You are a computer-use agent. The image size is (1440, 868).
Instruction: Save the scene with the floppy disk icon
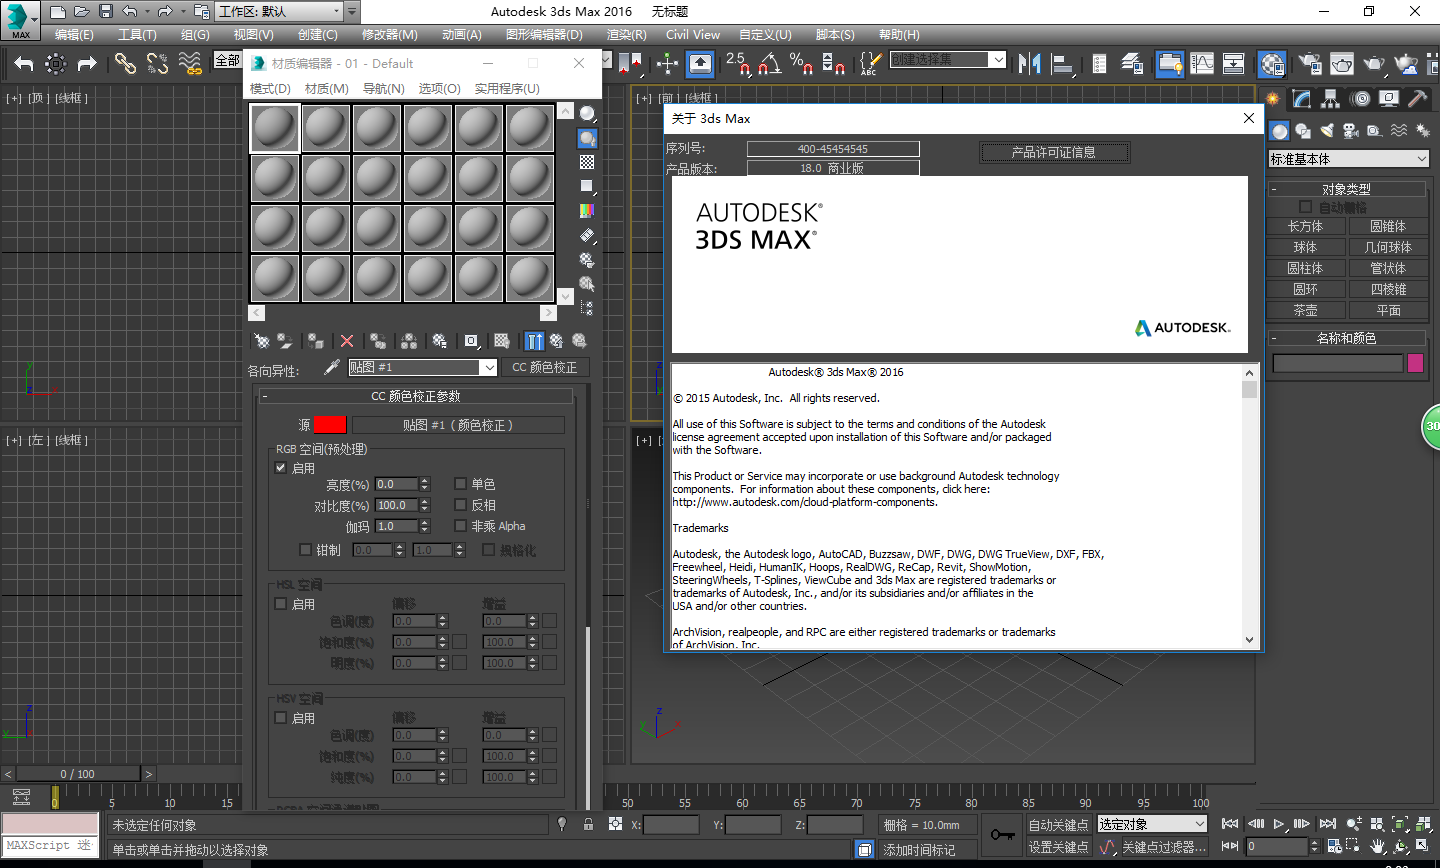tap(106, 12)
